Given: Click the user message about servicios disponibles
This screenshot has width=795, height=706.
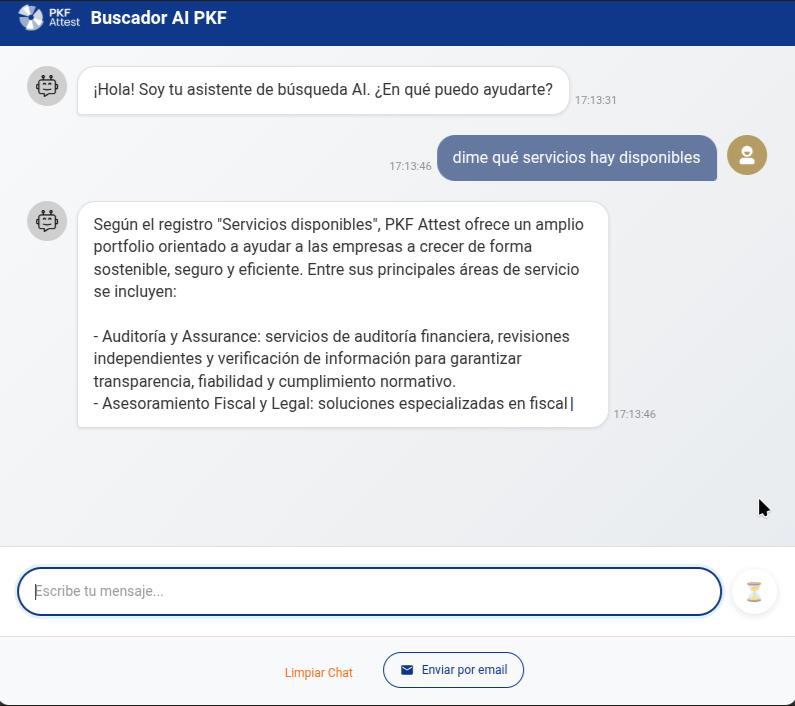Looking at the screenshot, I should (x=576, y=158).
